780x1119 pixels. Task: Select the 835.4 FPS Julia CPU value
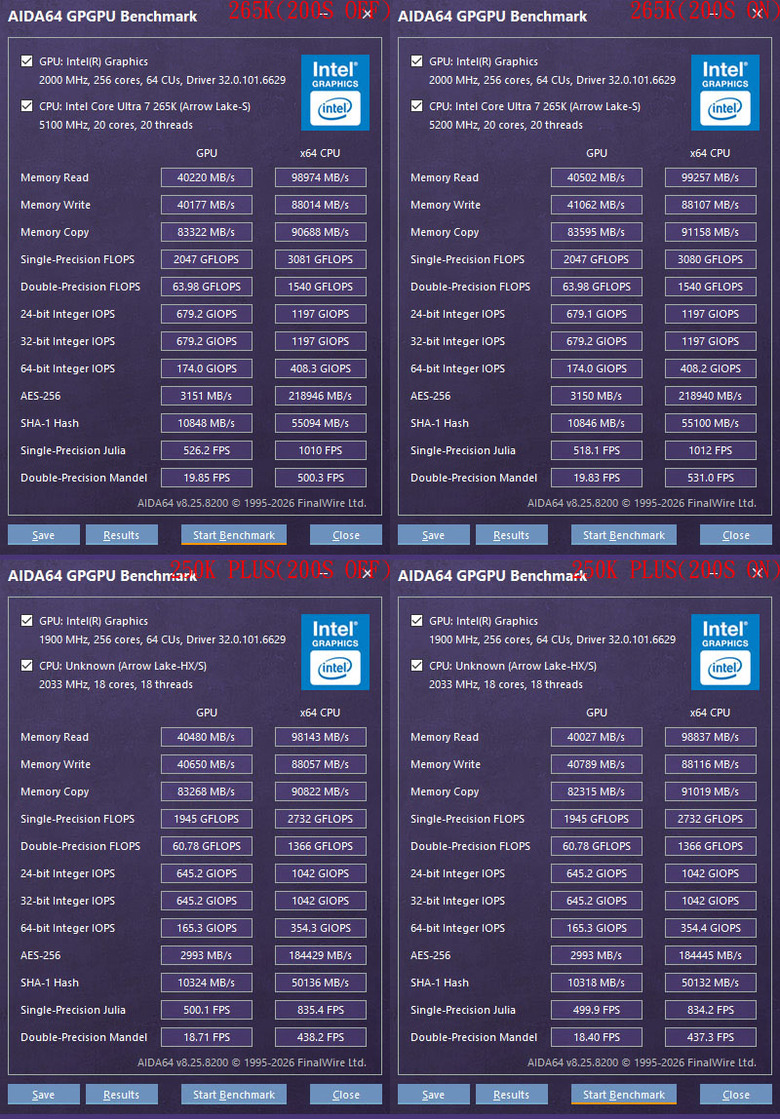point(320,1010)
